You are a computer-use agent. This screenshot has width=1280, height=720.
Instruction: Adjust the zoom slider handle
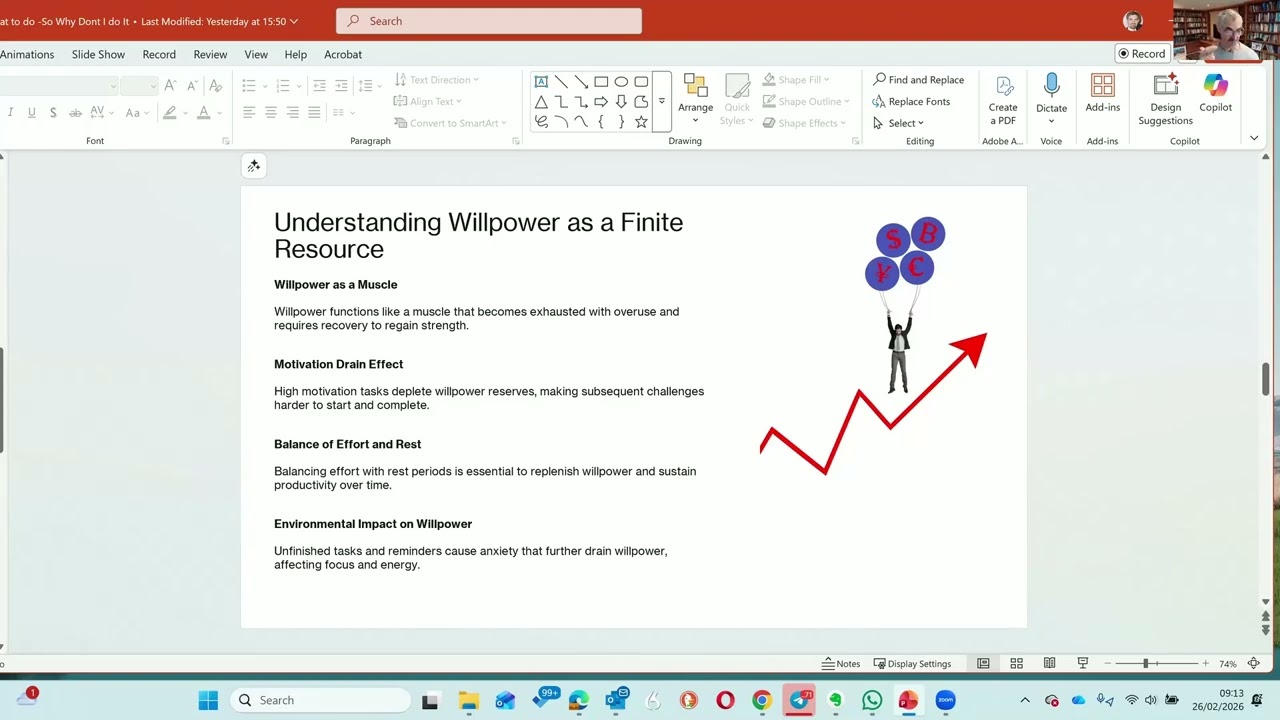(x=1146, y=663)
